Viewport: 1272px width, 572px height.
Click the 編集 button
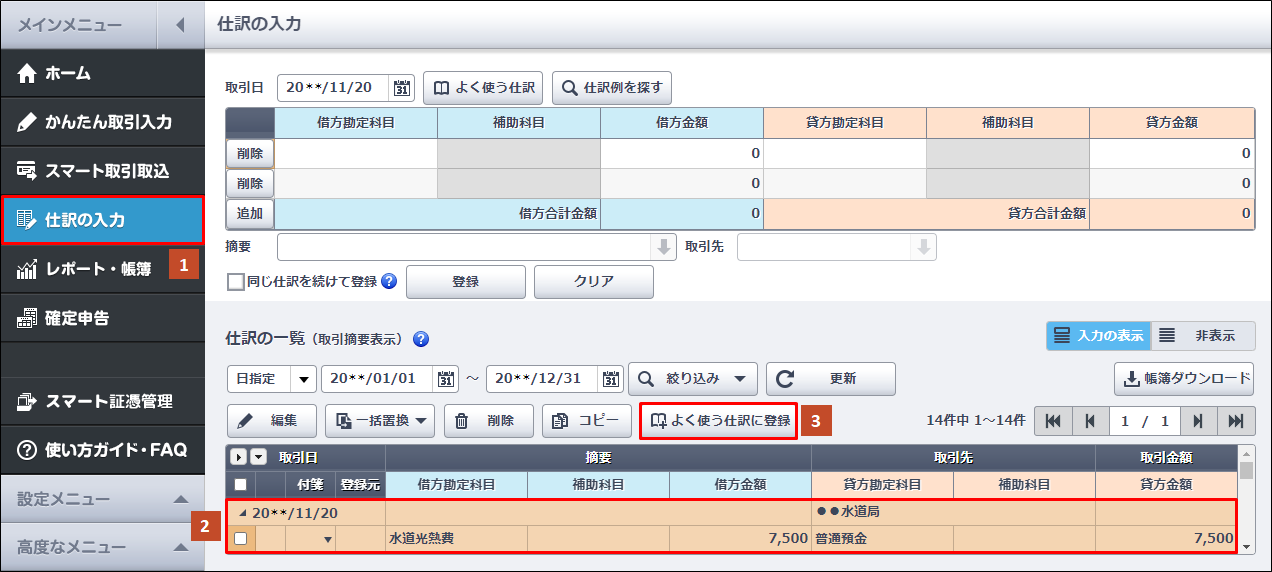coord(272,421)
